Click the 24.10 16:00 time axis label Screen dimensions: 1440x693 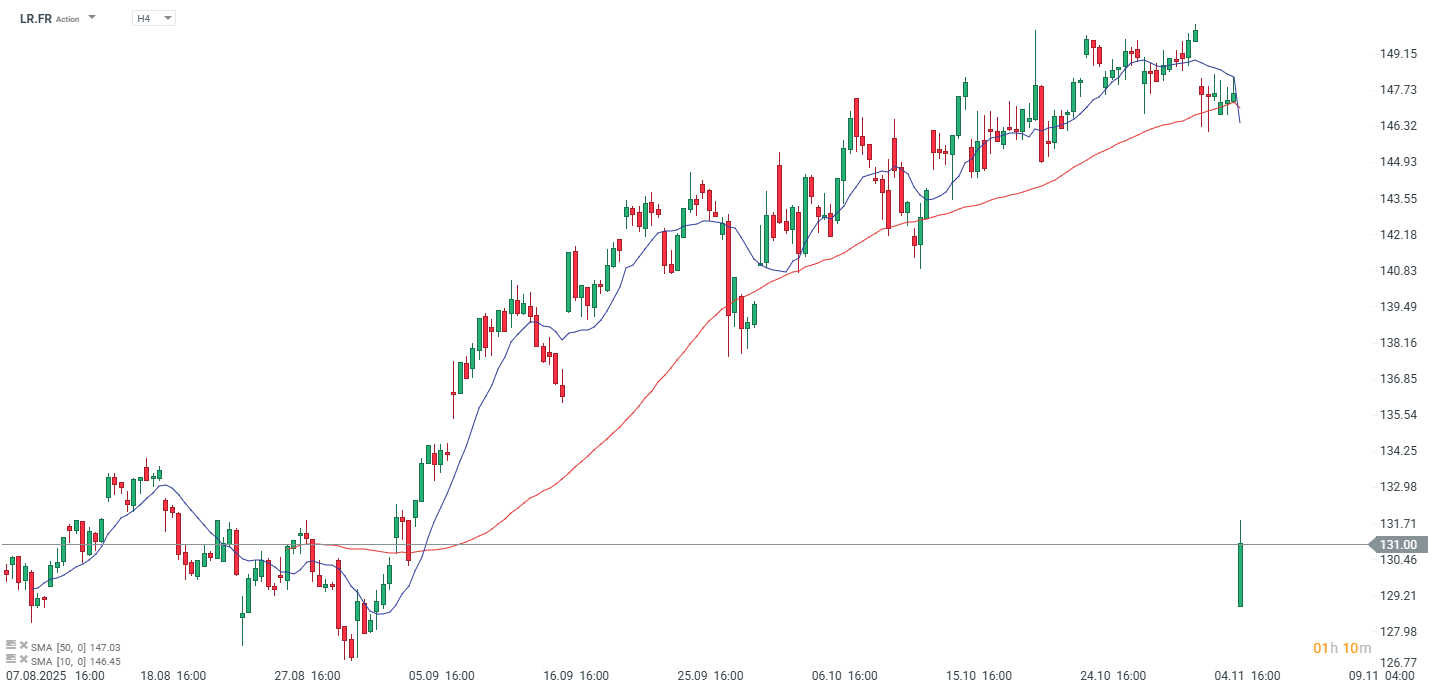click(x=1113, y=676)
